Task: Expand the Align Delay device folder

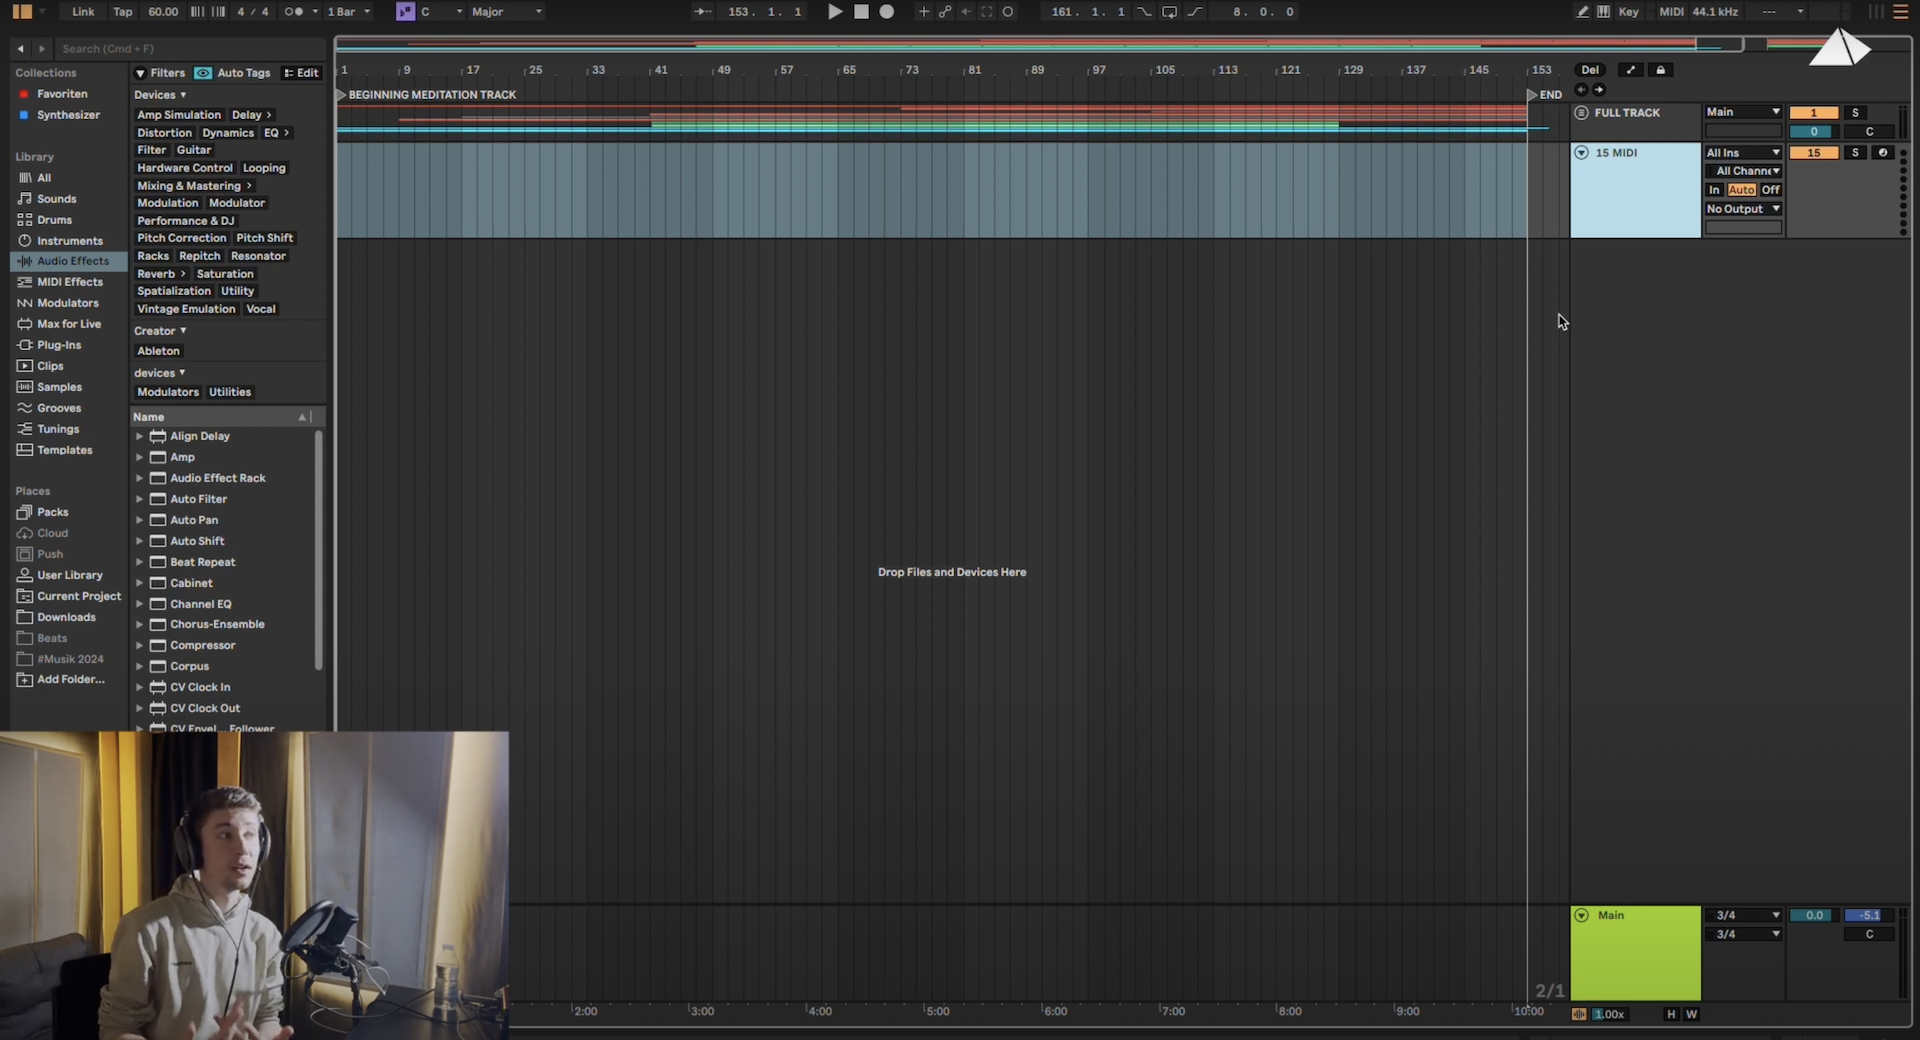Action: (139, 436)
